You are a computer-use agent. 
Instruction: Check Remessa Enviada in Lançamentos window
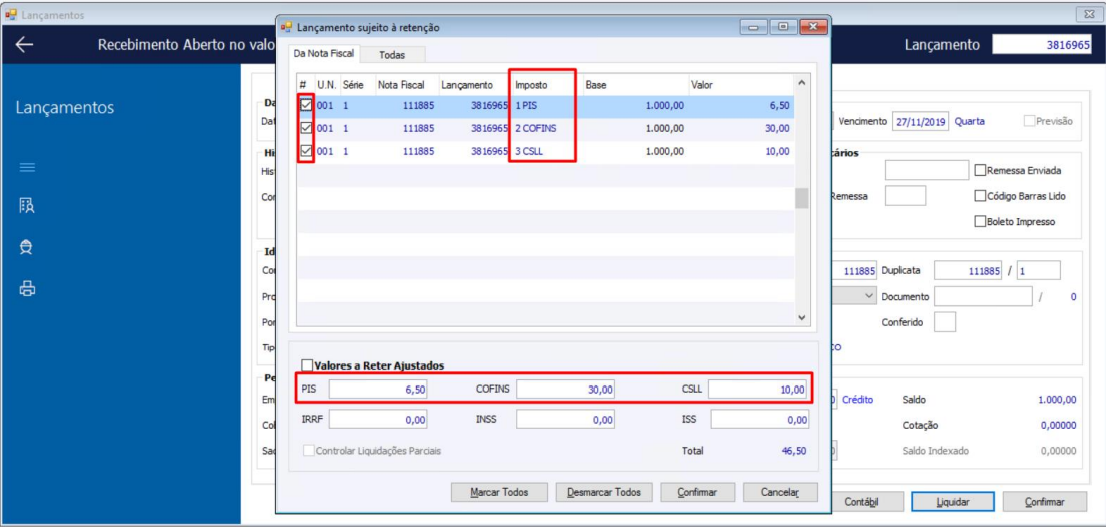click(980, 170)
